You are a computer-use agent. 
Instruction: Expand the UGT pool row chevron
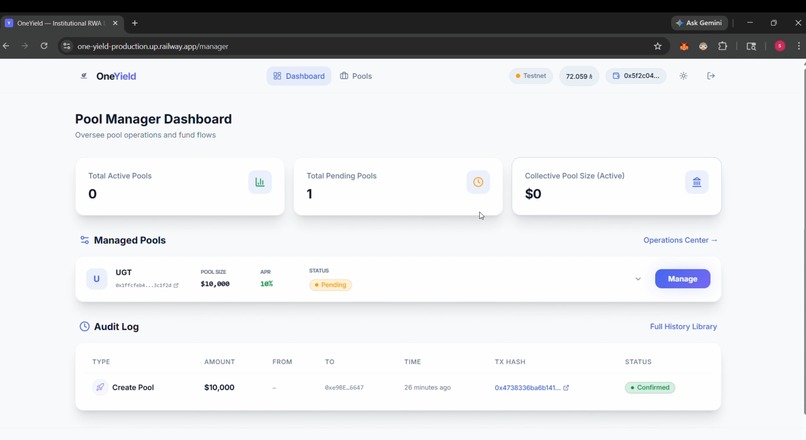(638, 279)
